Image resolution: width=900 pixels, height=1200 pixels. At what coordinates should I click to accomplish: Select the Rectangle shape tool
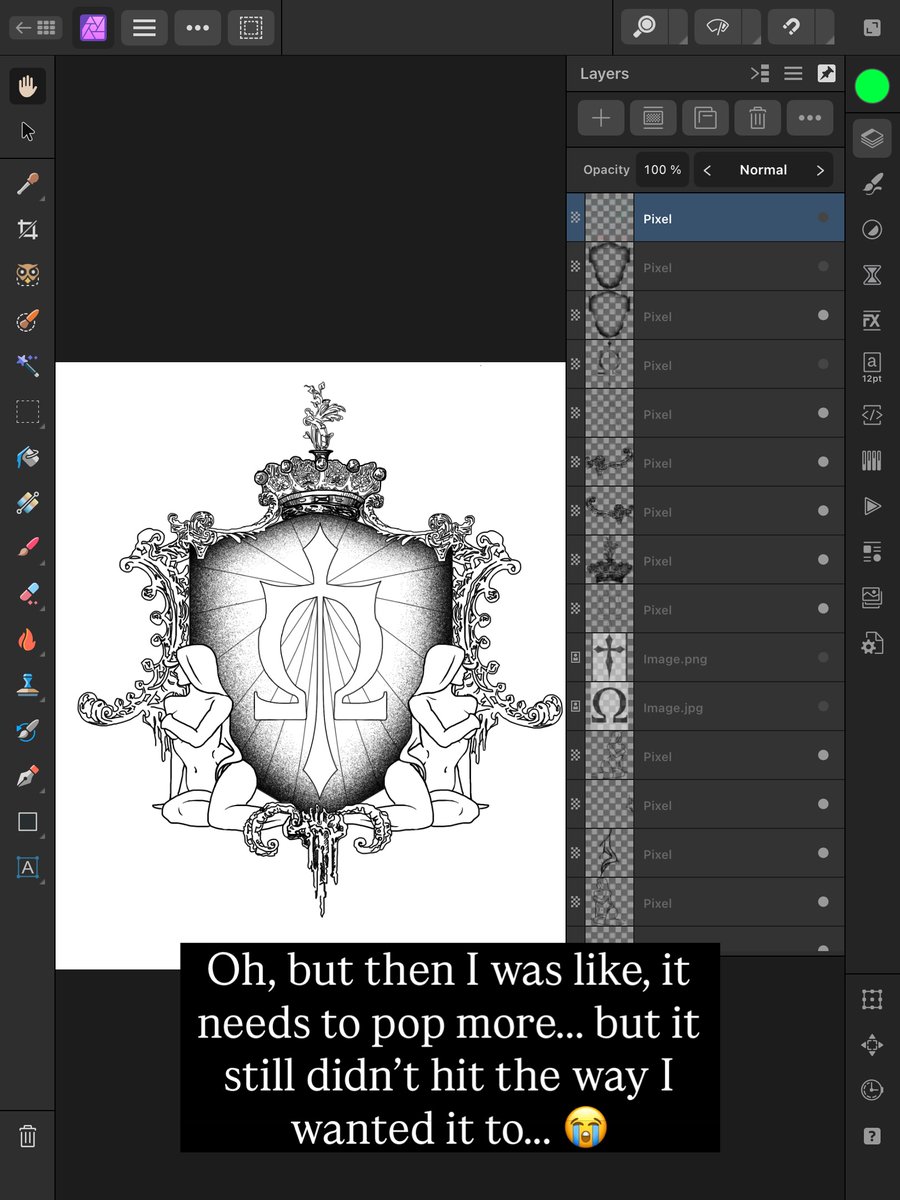(27, 822)
